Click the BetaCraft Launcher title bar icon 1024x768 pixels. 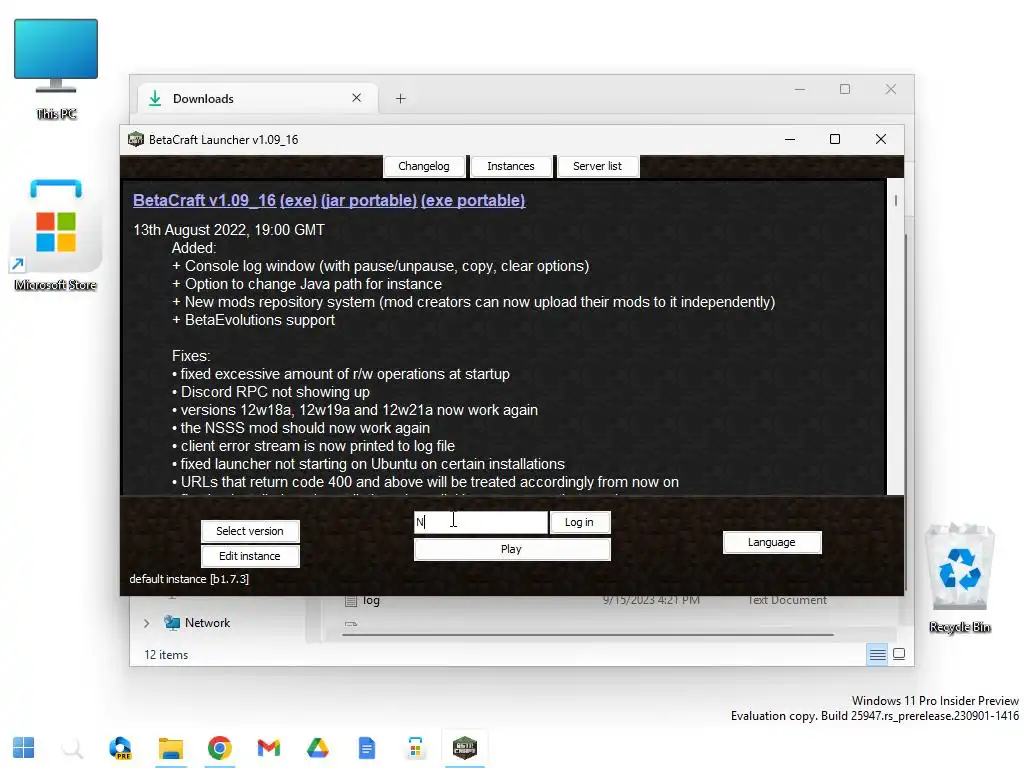pos(135,139)
